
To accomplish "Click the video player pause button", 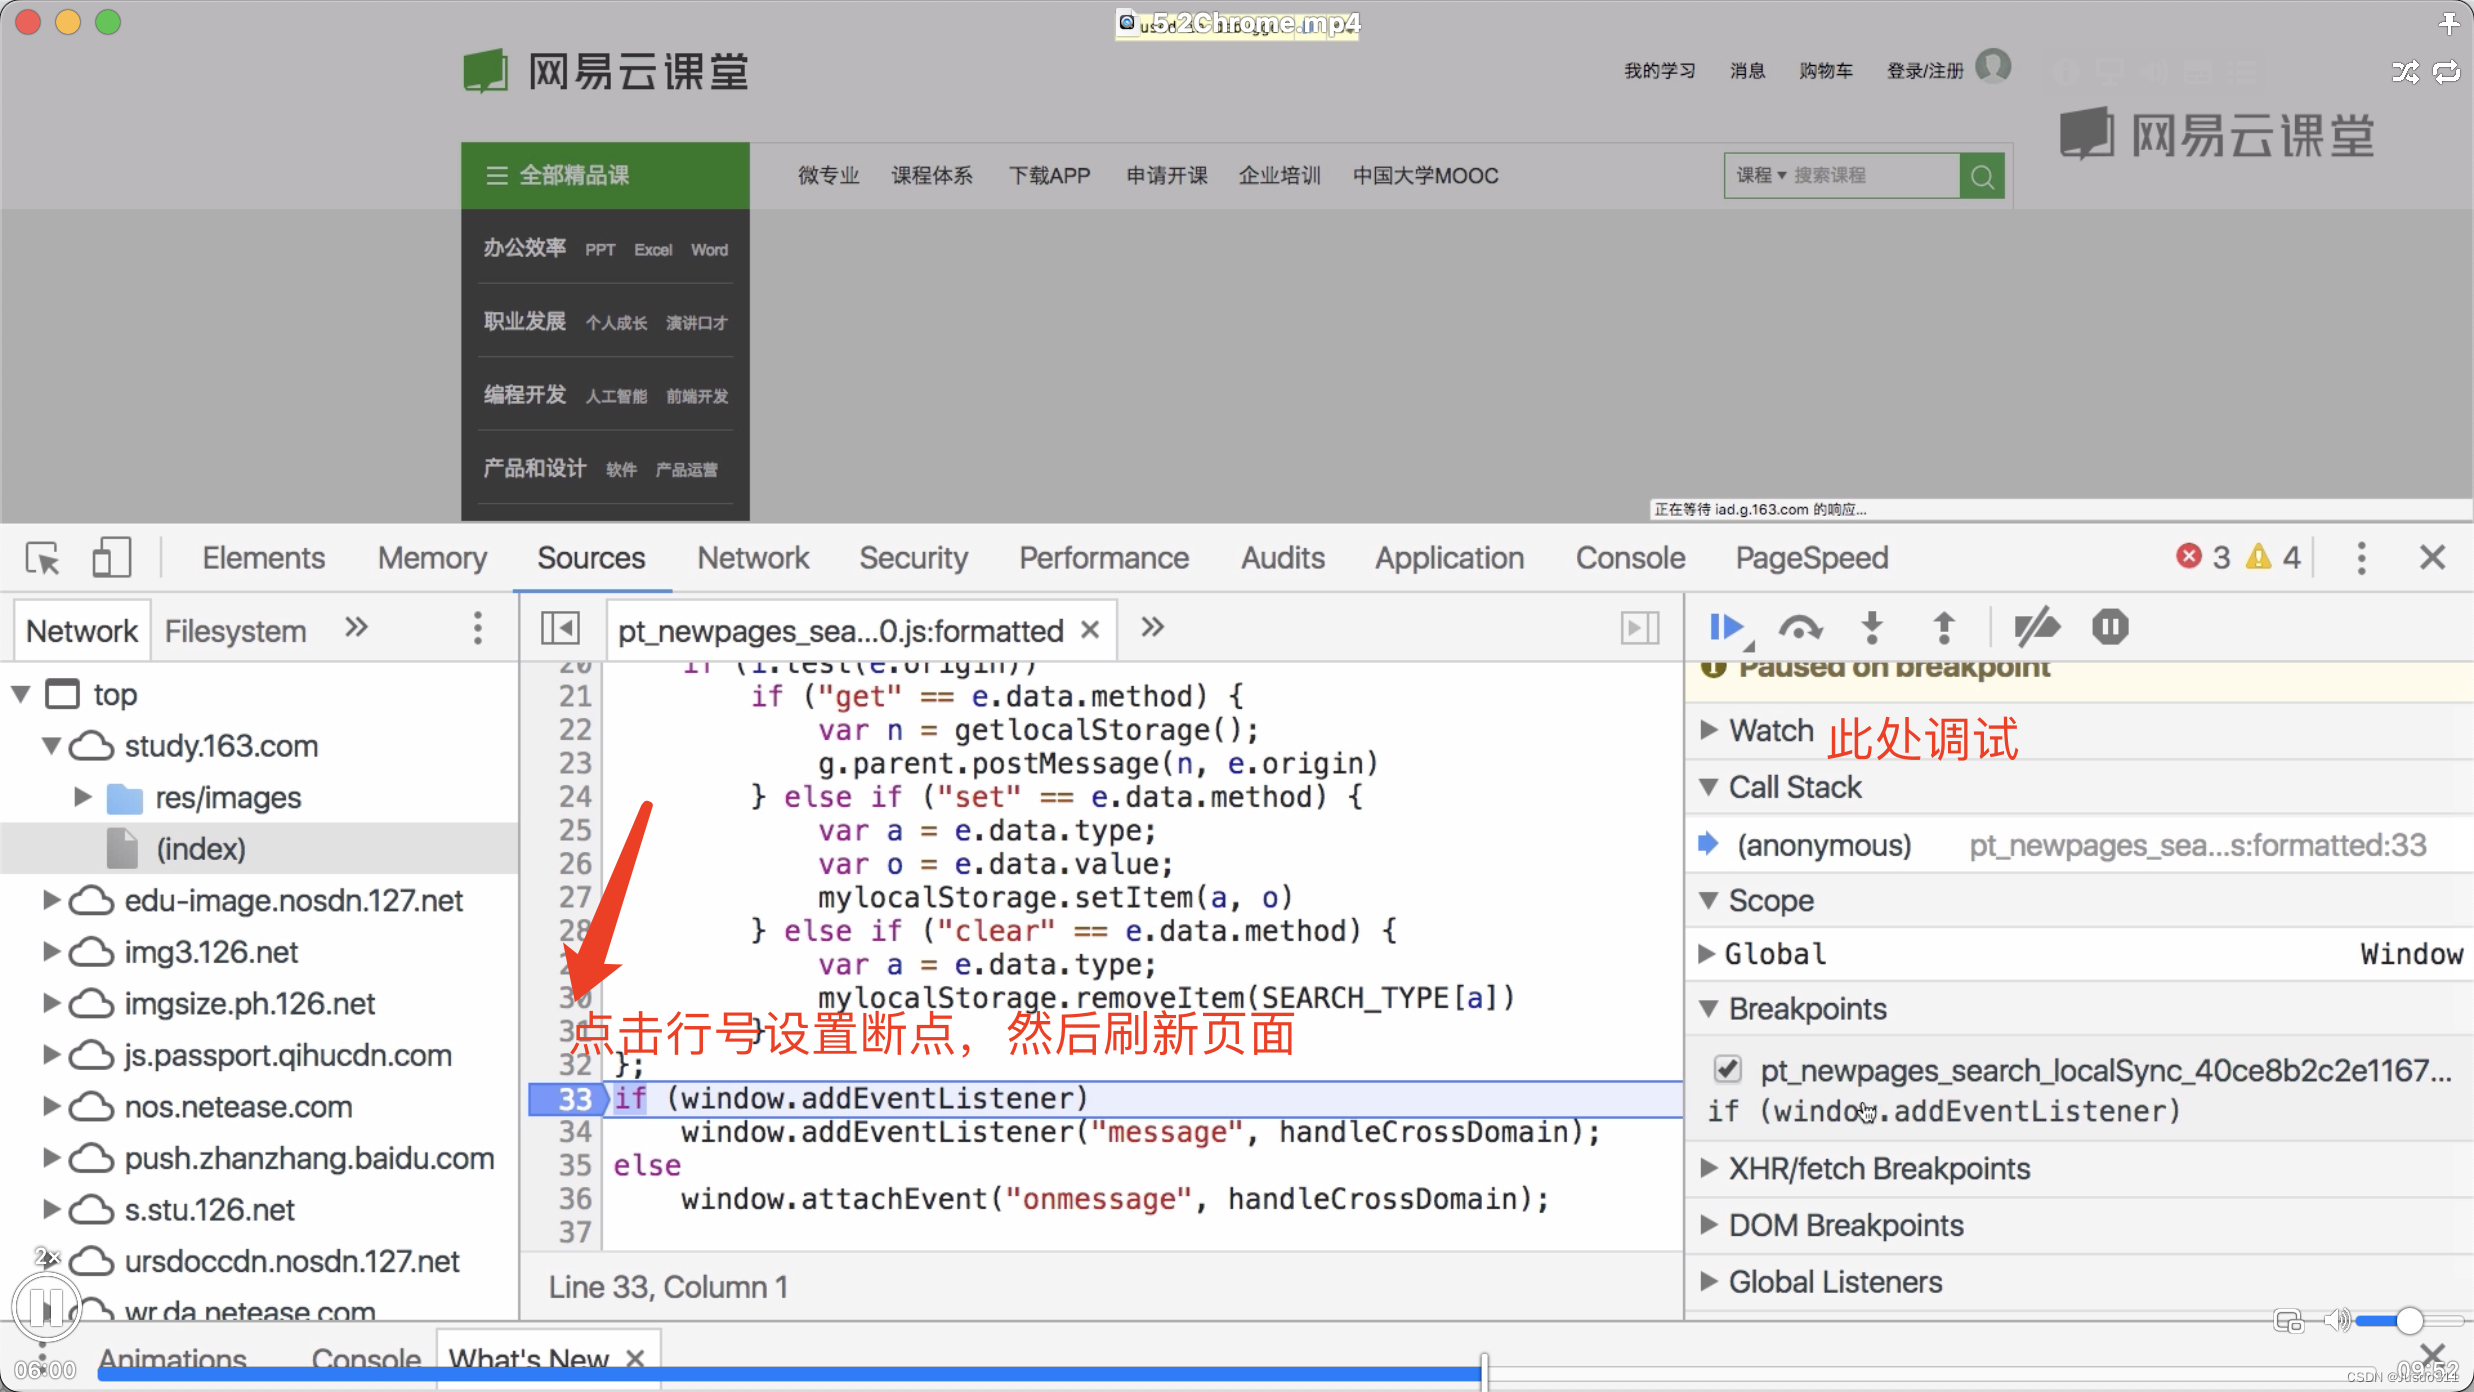I will [46, 1306].
